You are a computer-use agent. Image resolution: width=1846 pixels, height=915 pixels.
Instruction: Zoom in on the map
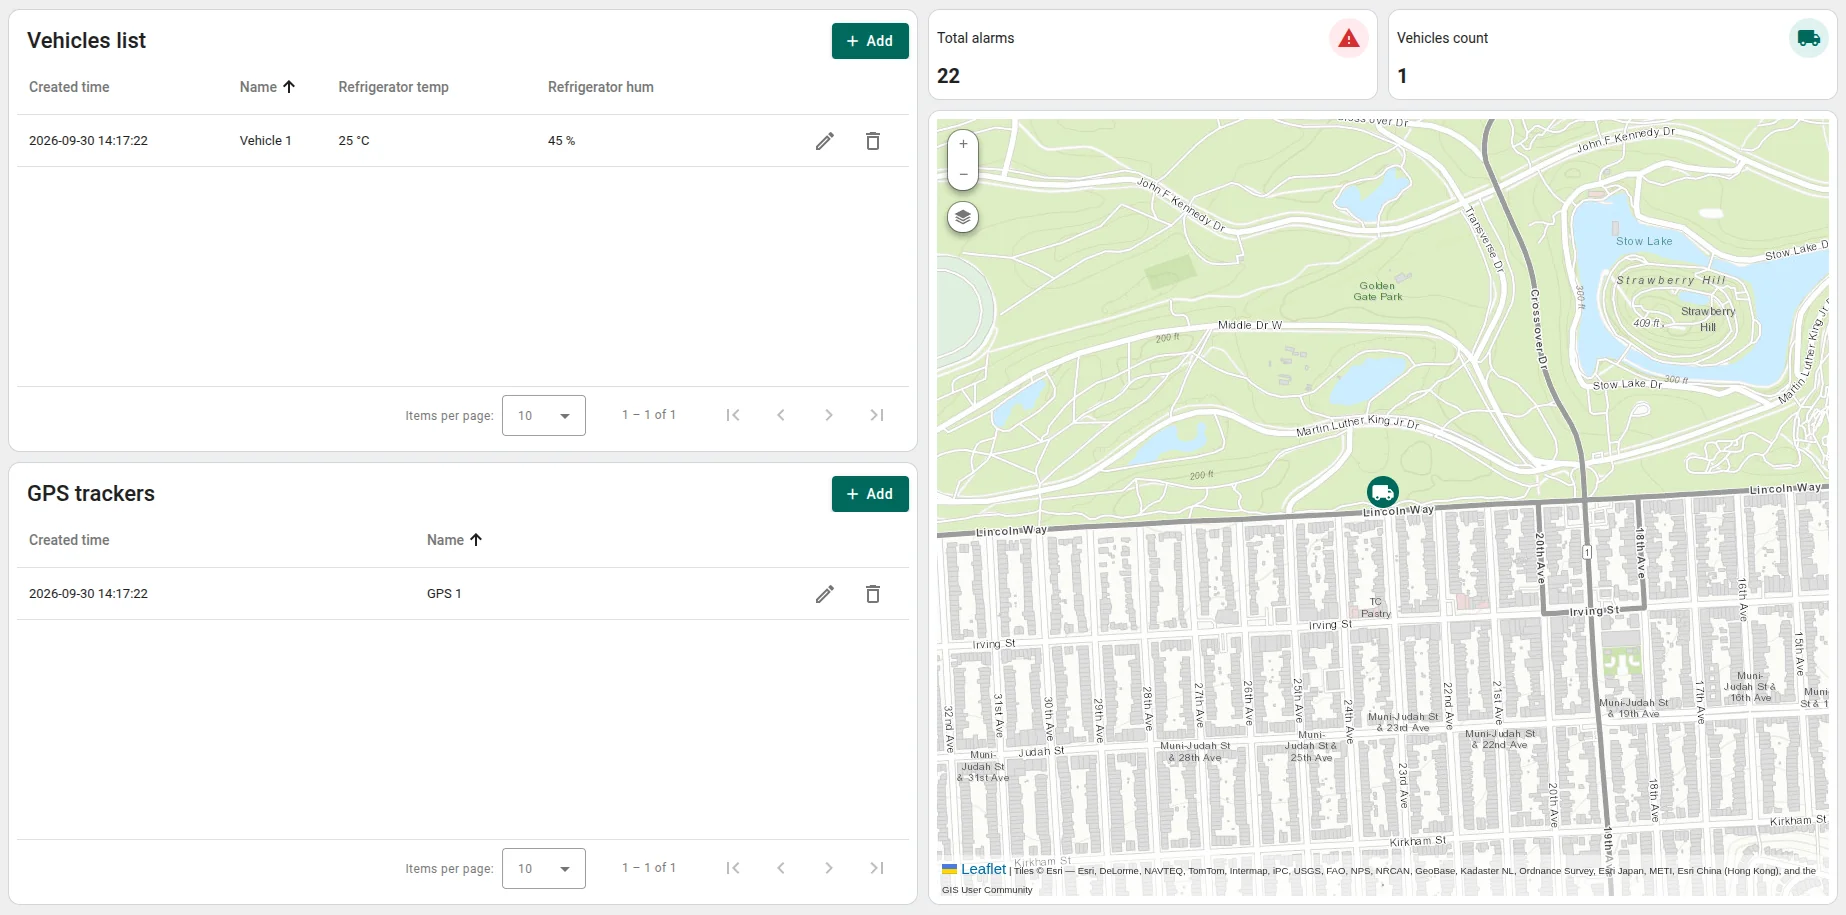click(x=963, y=144)
